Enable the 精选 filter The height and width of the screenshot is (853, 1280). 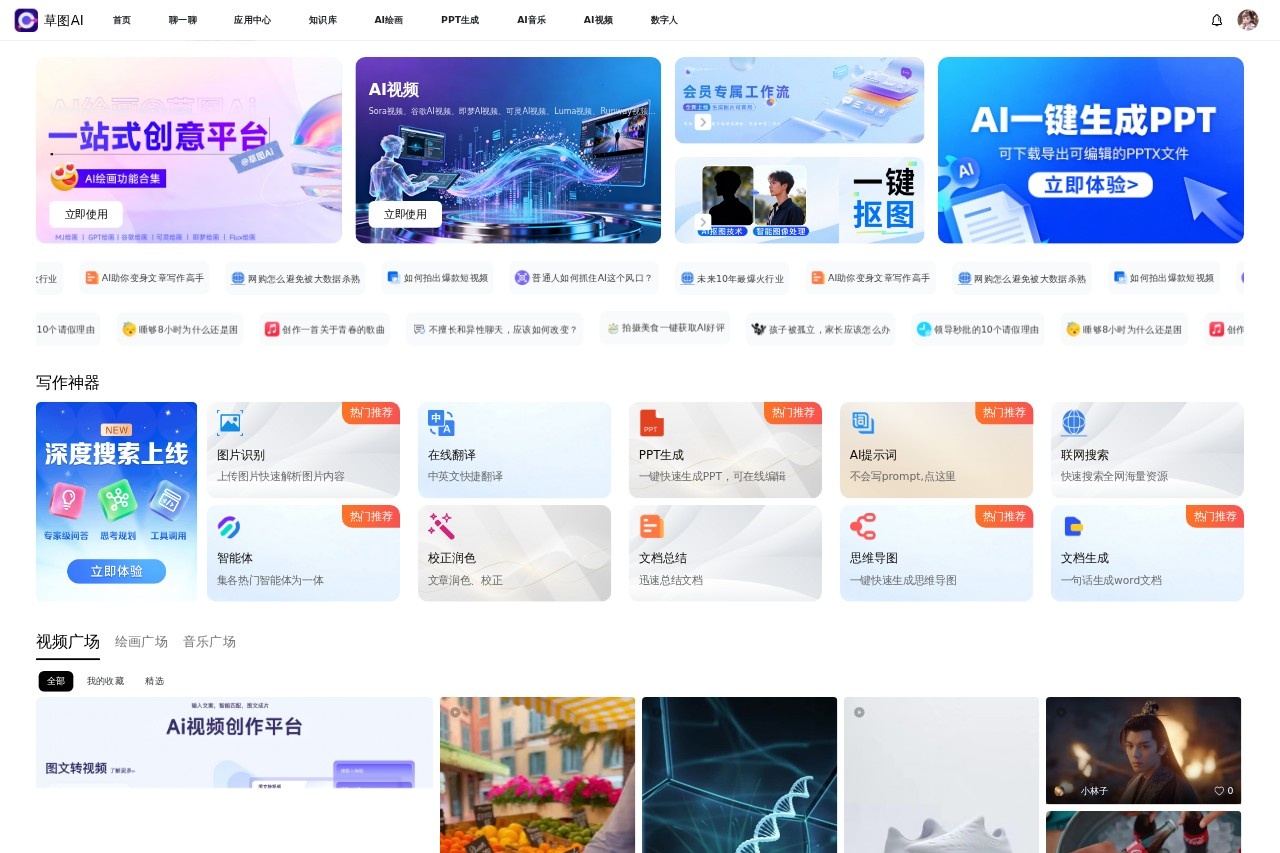click(154, 680)
